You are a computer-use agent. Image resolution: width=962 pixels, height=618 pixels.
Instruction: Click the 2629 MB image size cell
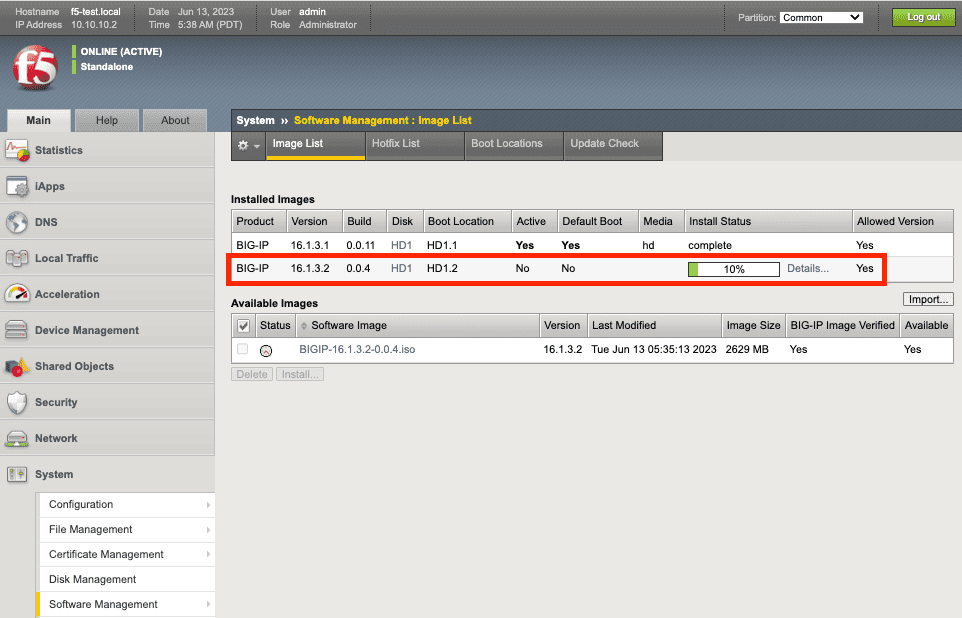click(747, 349)
